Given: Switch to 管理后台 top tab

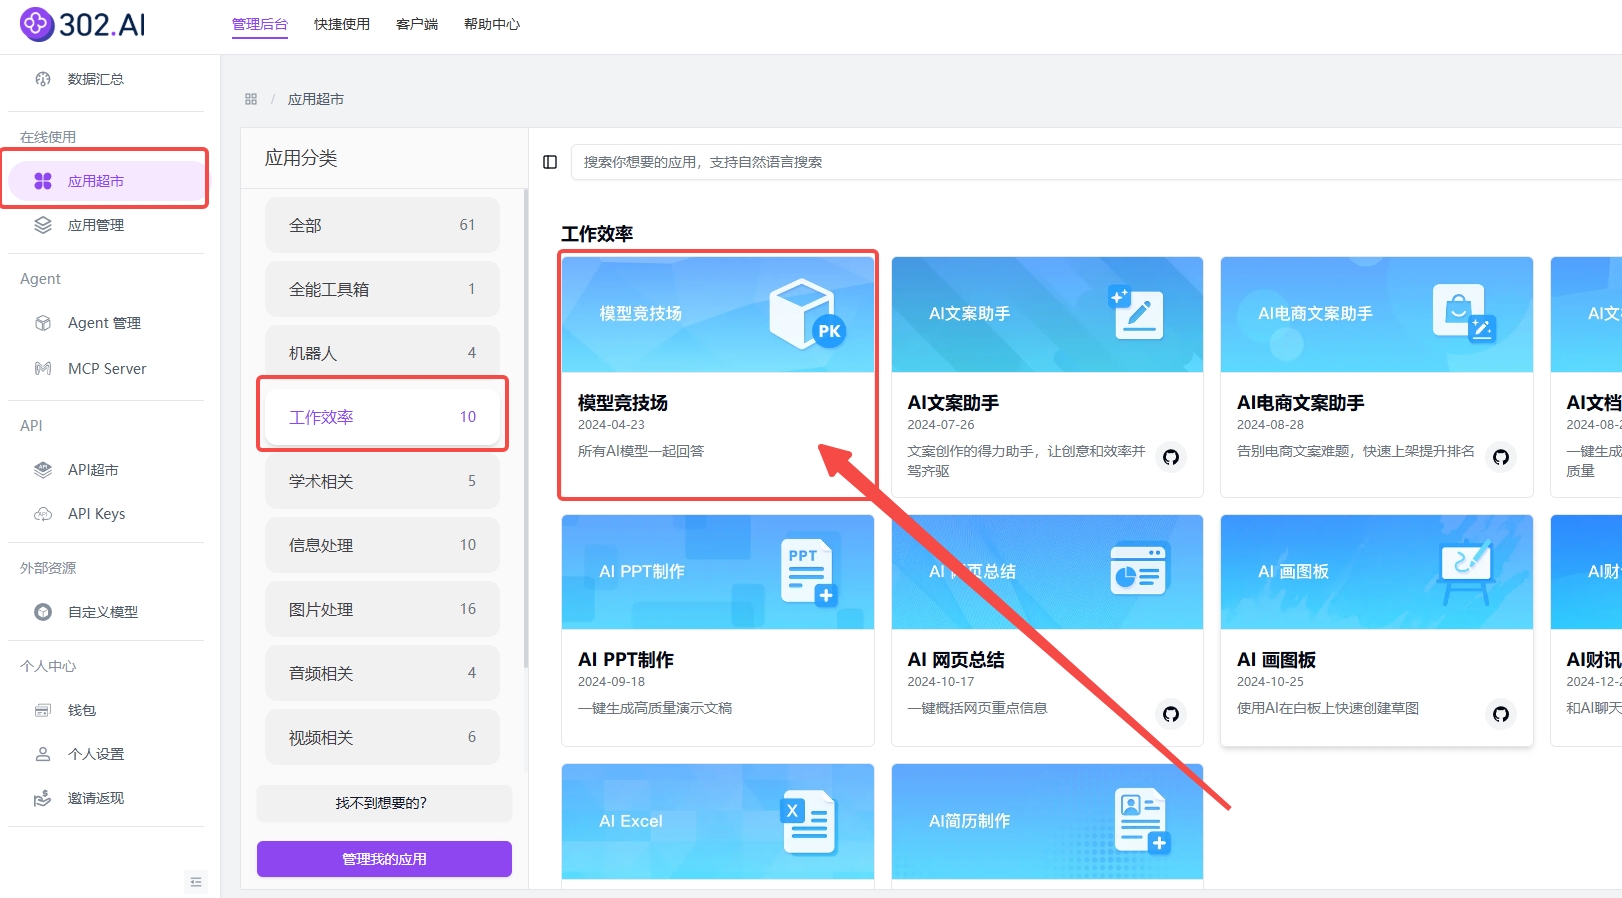Looking at the screenshot, I should [260, 24].
